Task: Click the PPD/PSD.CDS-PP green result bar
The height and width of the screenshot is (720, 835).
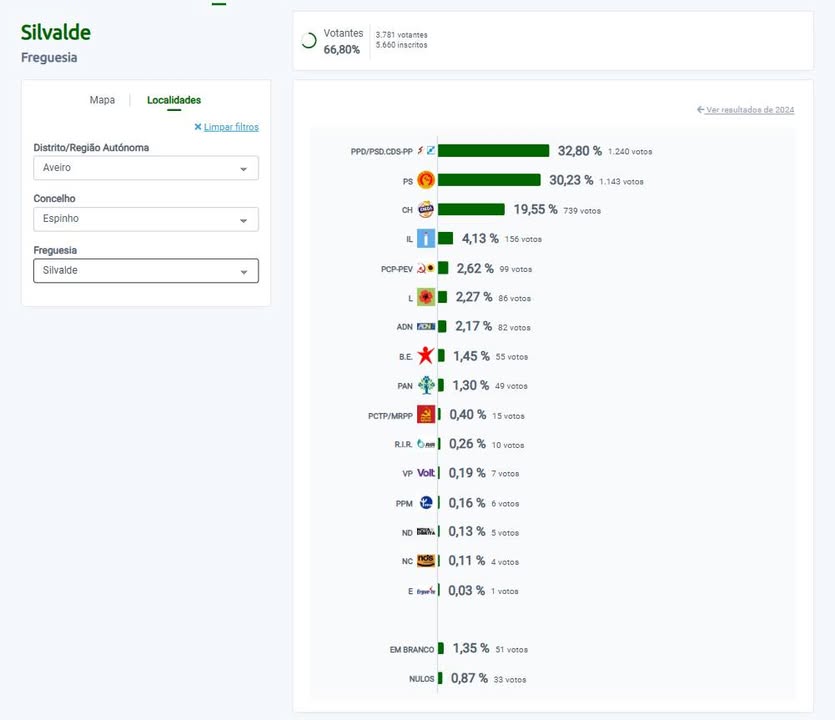Action: 494,151
